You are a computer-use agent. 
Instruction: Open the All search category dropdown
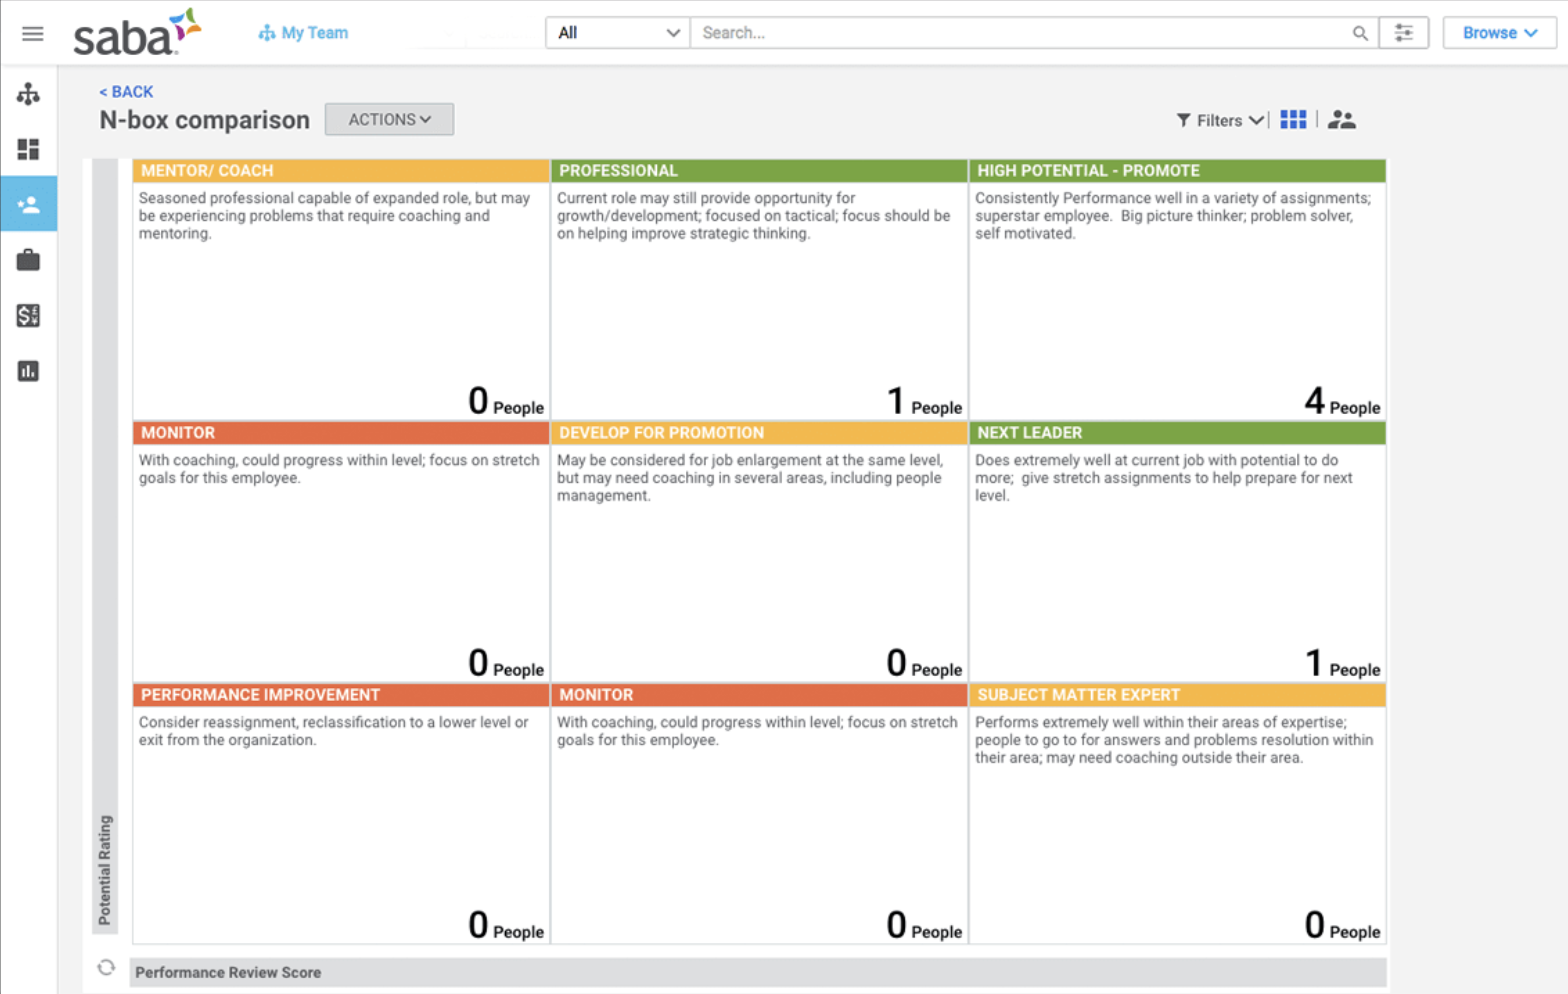618,33
